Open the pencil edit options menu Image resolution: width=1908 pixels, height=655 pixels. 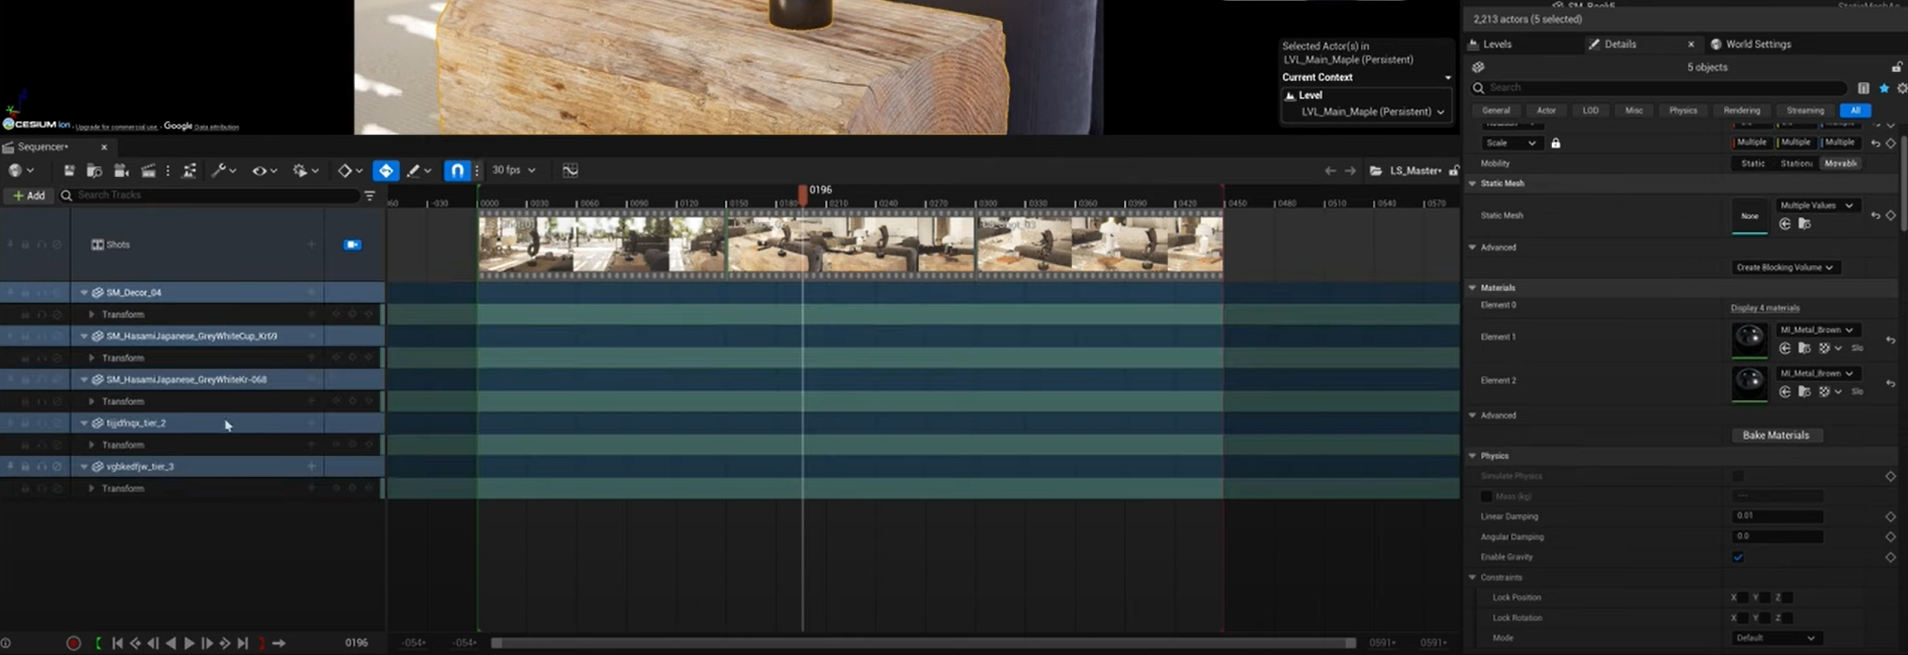419,171
